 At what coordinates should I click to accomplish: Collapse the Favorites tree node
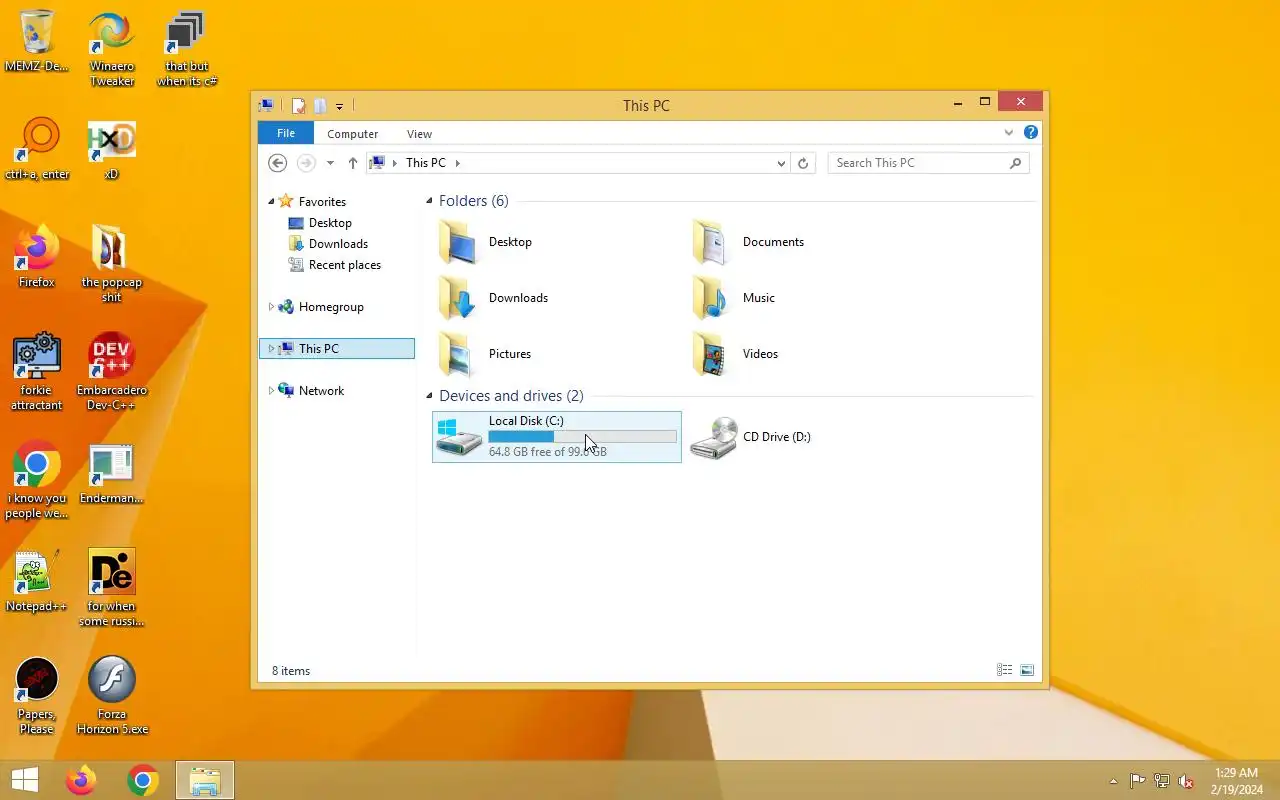tap(271, 201)
